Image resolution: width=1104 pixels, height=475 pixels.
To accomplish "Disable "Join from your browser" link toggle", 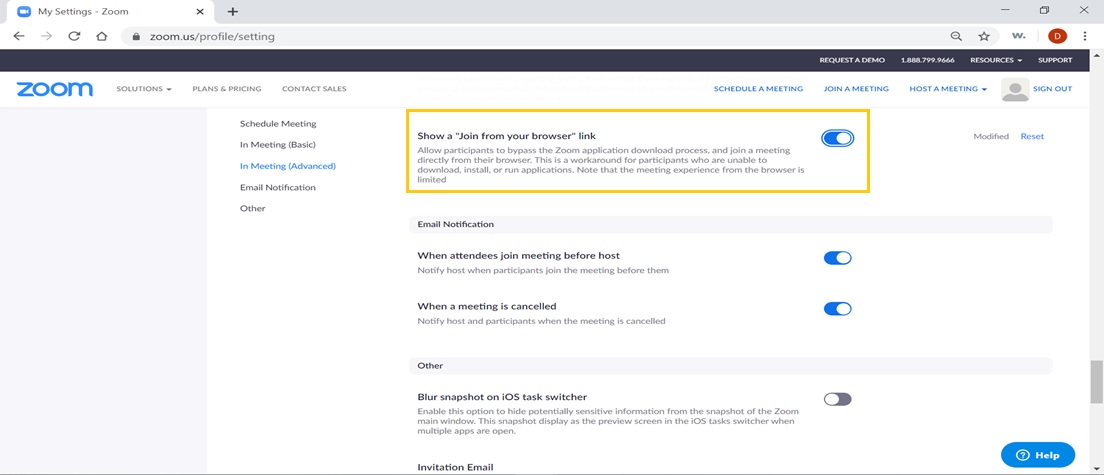I will click(x=837, y=138).
